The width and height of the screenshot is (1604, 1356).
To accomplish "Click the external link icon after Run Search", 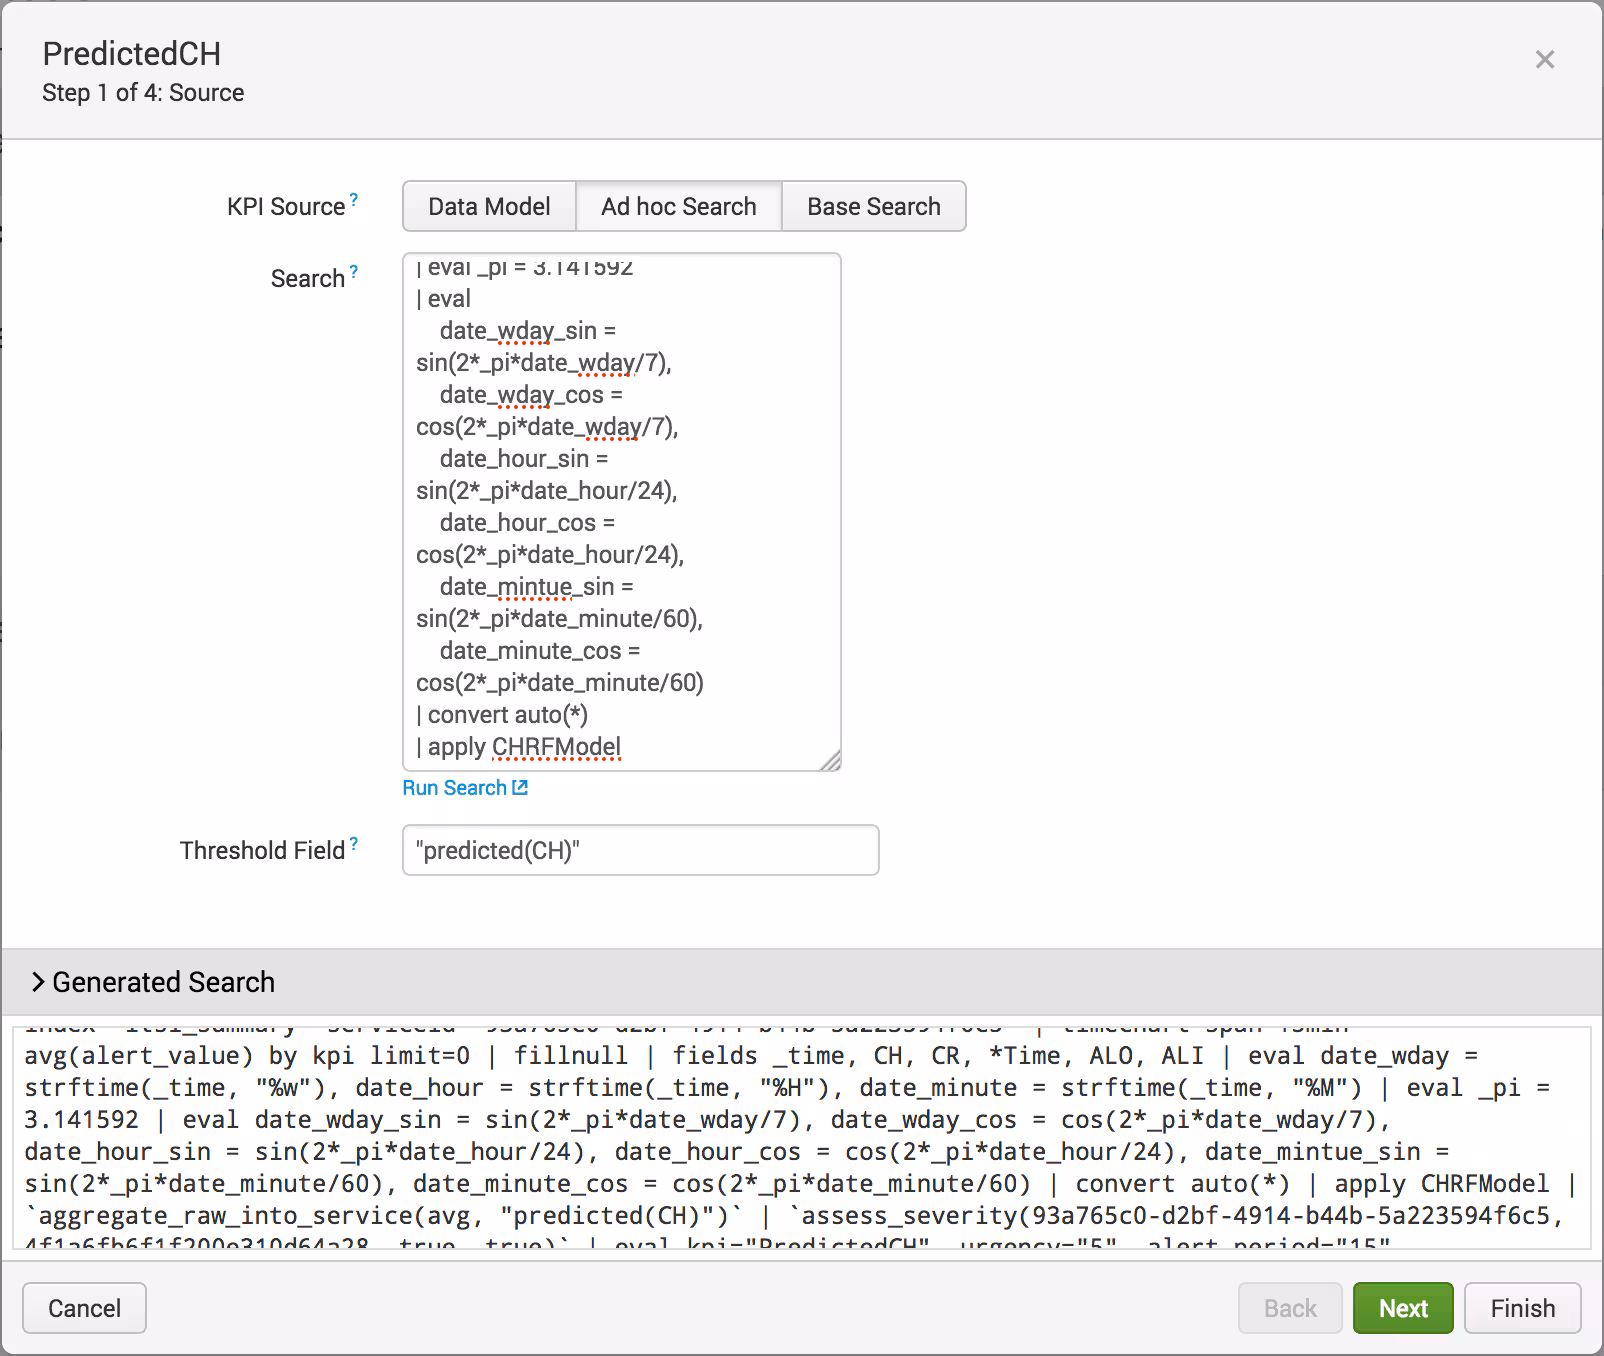I will (x=520, y=788).
